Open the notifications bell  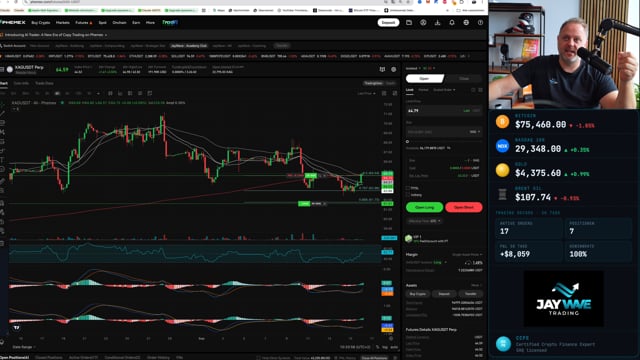[452, 22]
